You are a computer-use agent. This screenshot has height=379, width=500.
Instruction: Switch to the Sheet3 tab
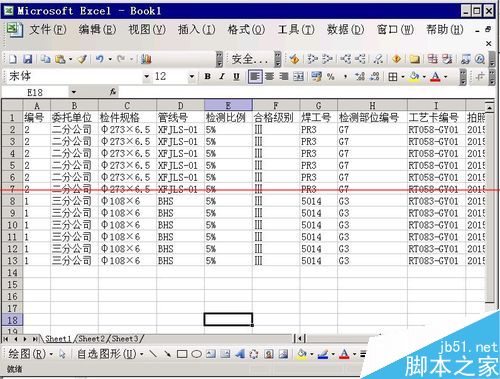point(125,339)
